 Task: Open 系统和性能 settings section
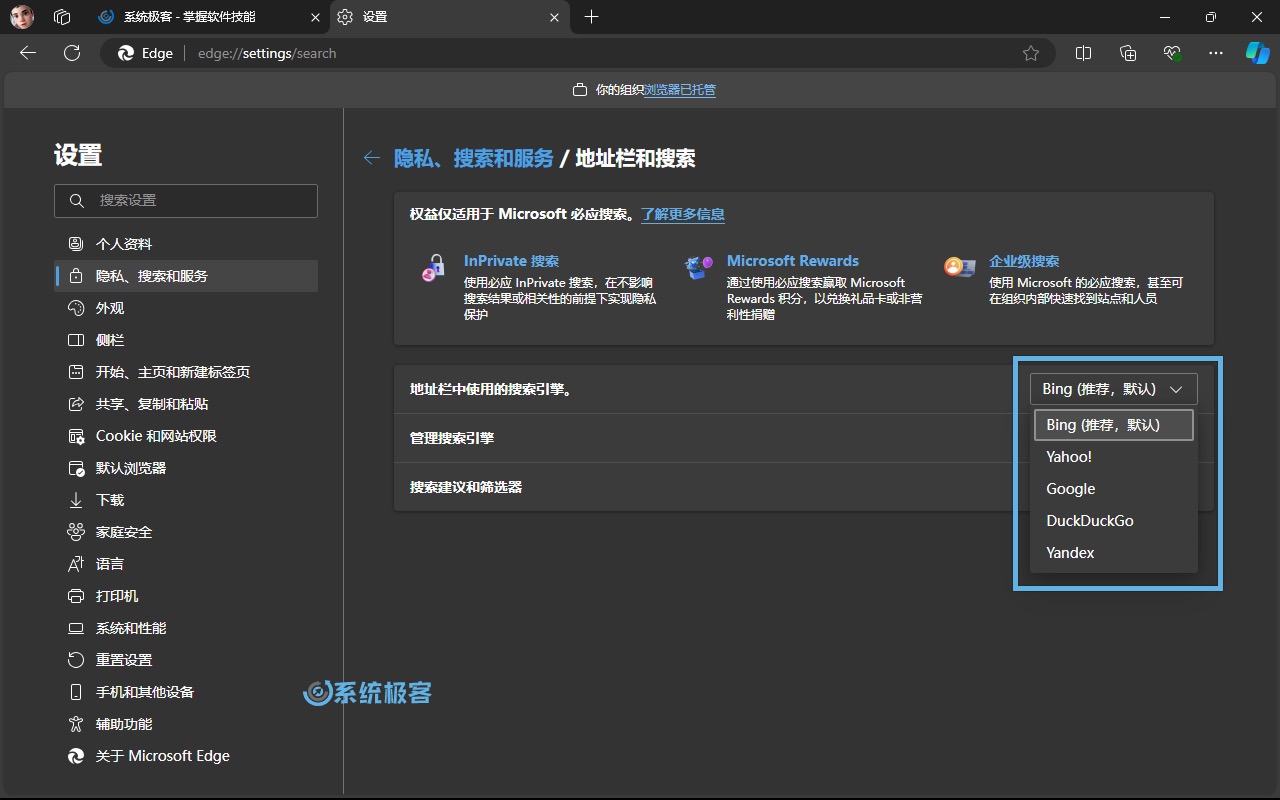[x=186, y=628]
